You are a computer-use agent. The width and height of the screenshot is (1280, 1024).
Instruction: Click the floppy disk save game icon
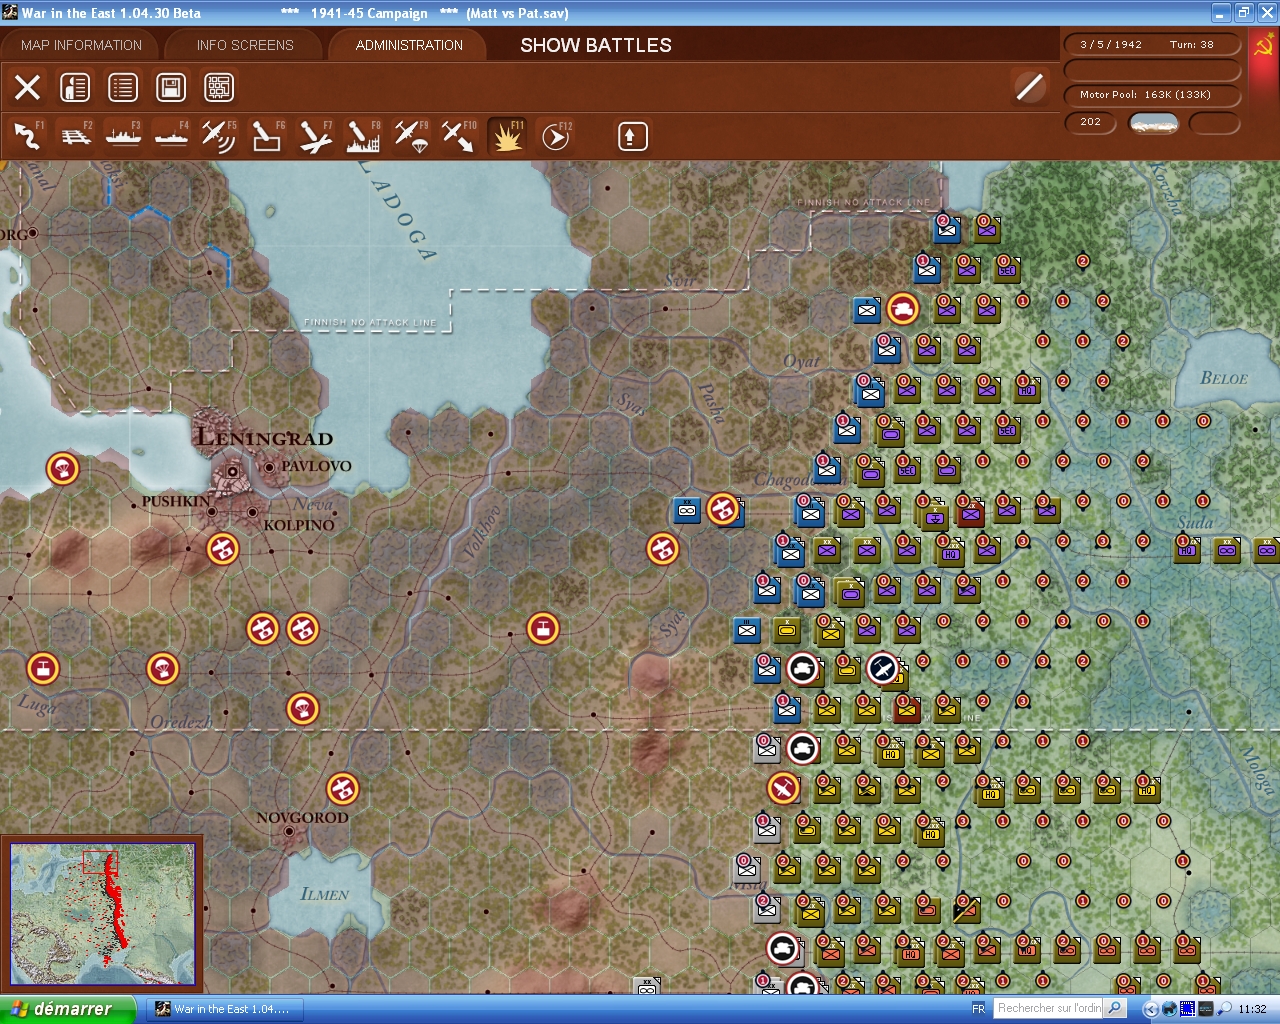point(171,88)
